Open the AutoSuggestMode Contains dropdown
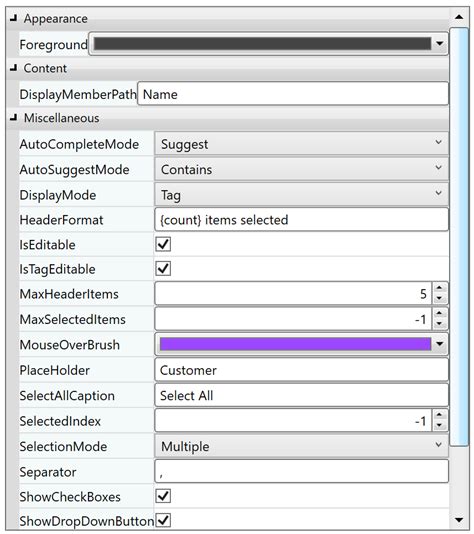474x534 pixels. tap(301, 169)
